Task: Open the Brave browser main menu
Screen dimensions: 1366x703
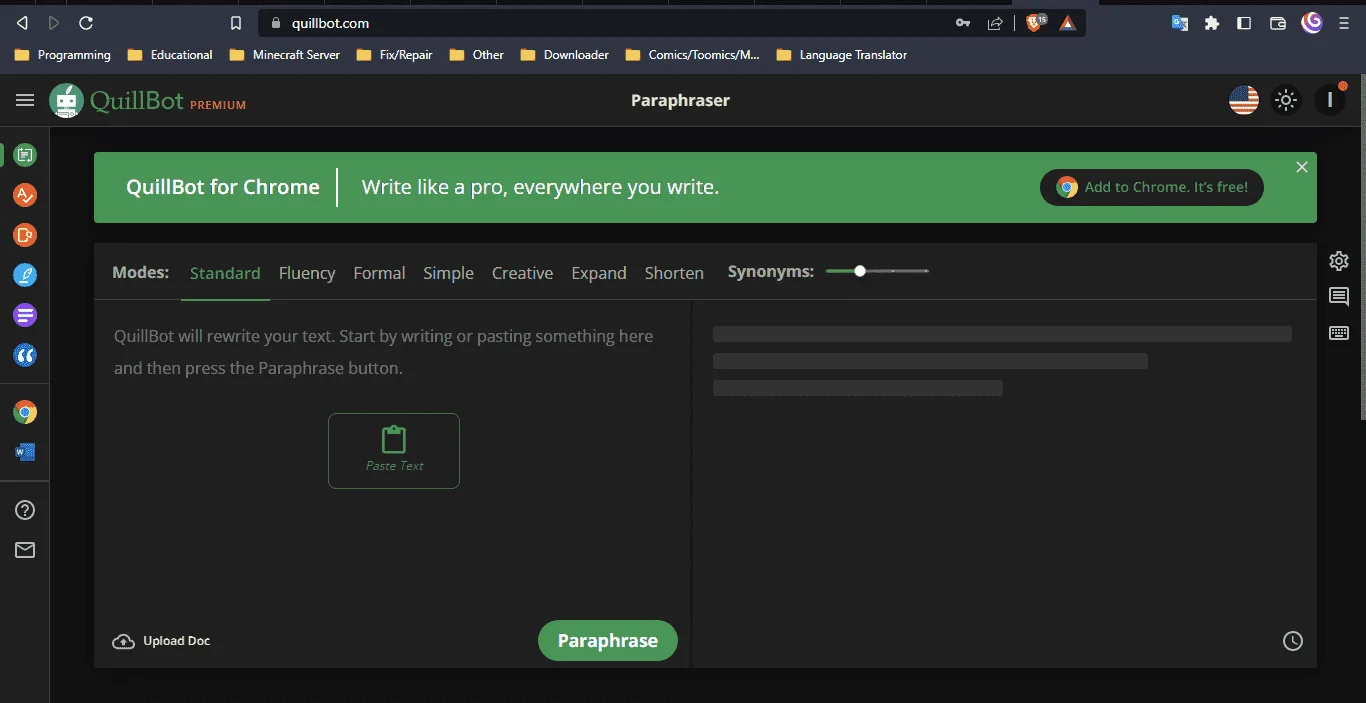Action: (1344, 22)
